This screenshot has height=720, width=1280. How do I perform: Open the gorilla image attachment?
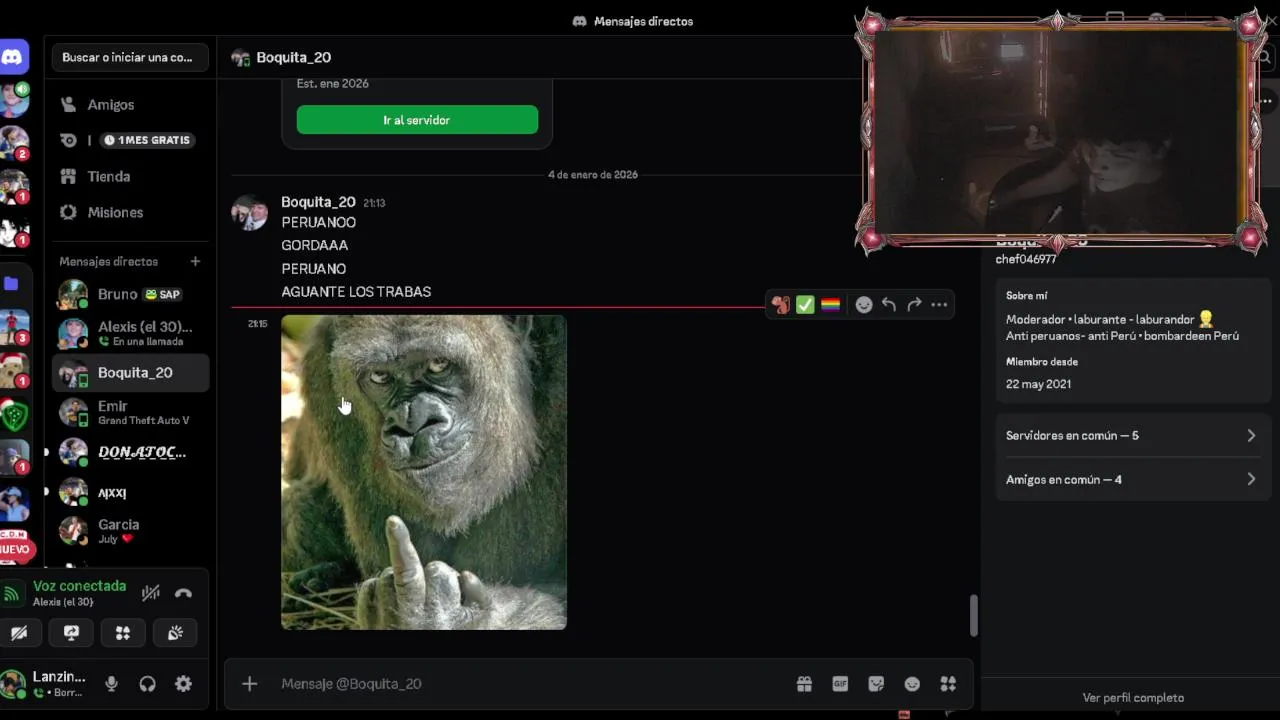click(x=424, y=472)
